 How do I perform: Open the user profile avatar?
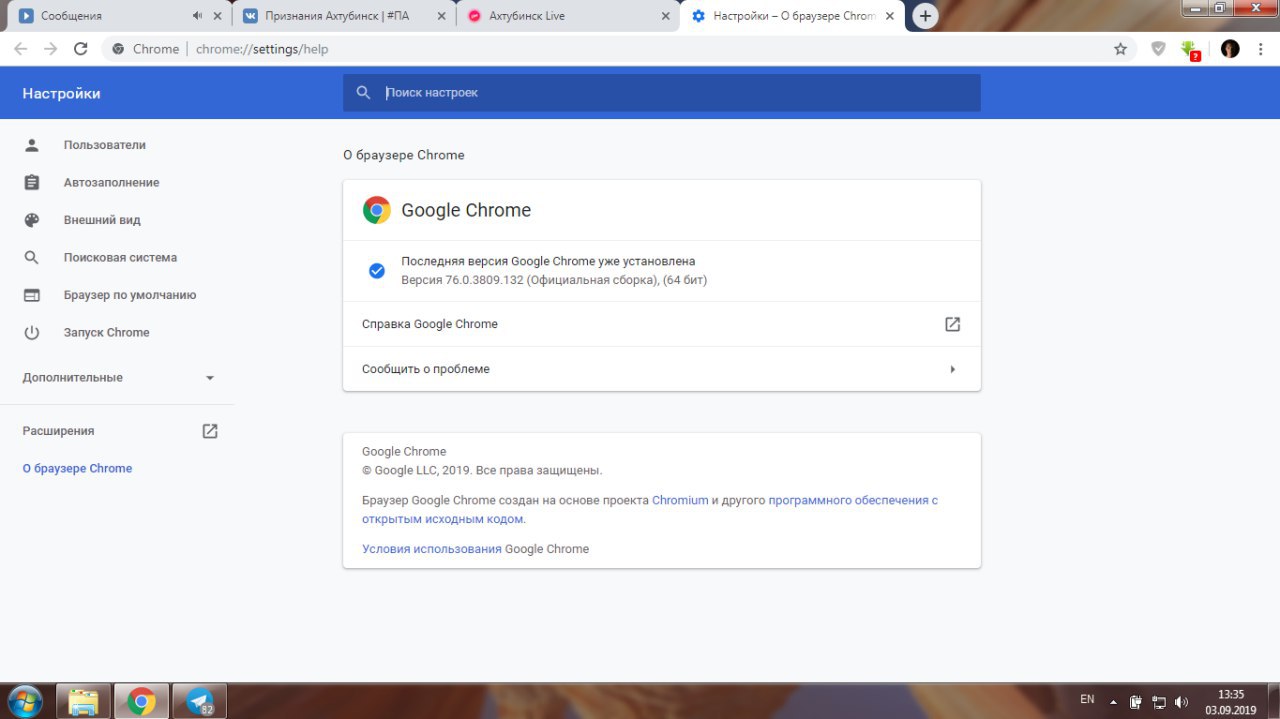coord(1230,49)
